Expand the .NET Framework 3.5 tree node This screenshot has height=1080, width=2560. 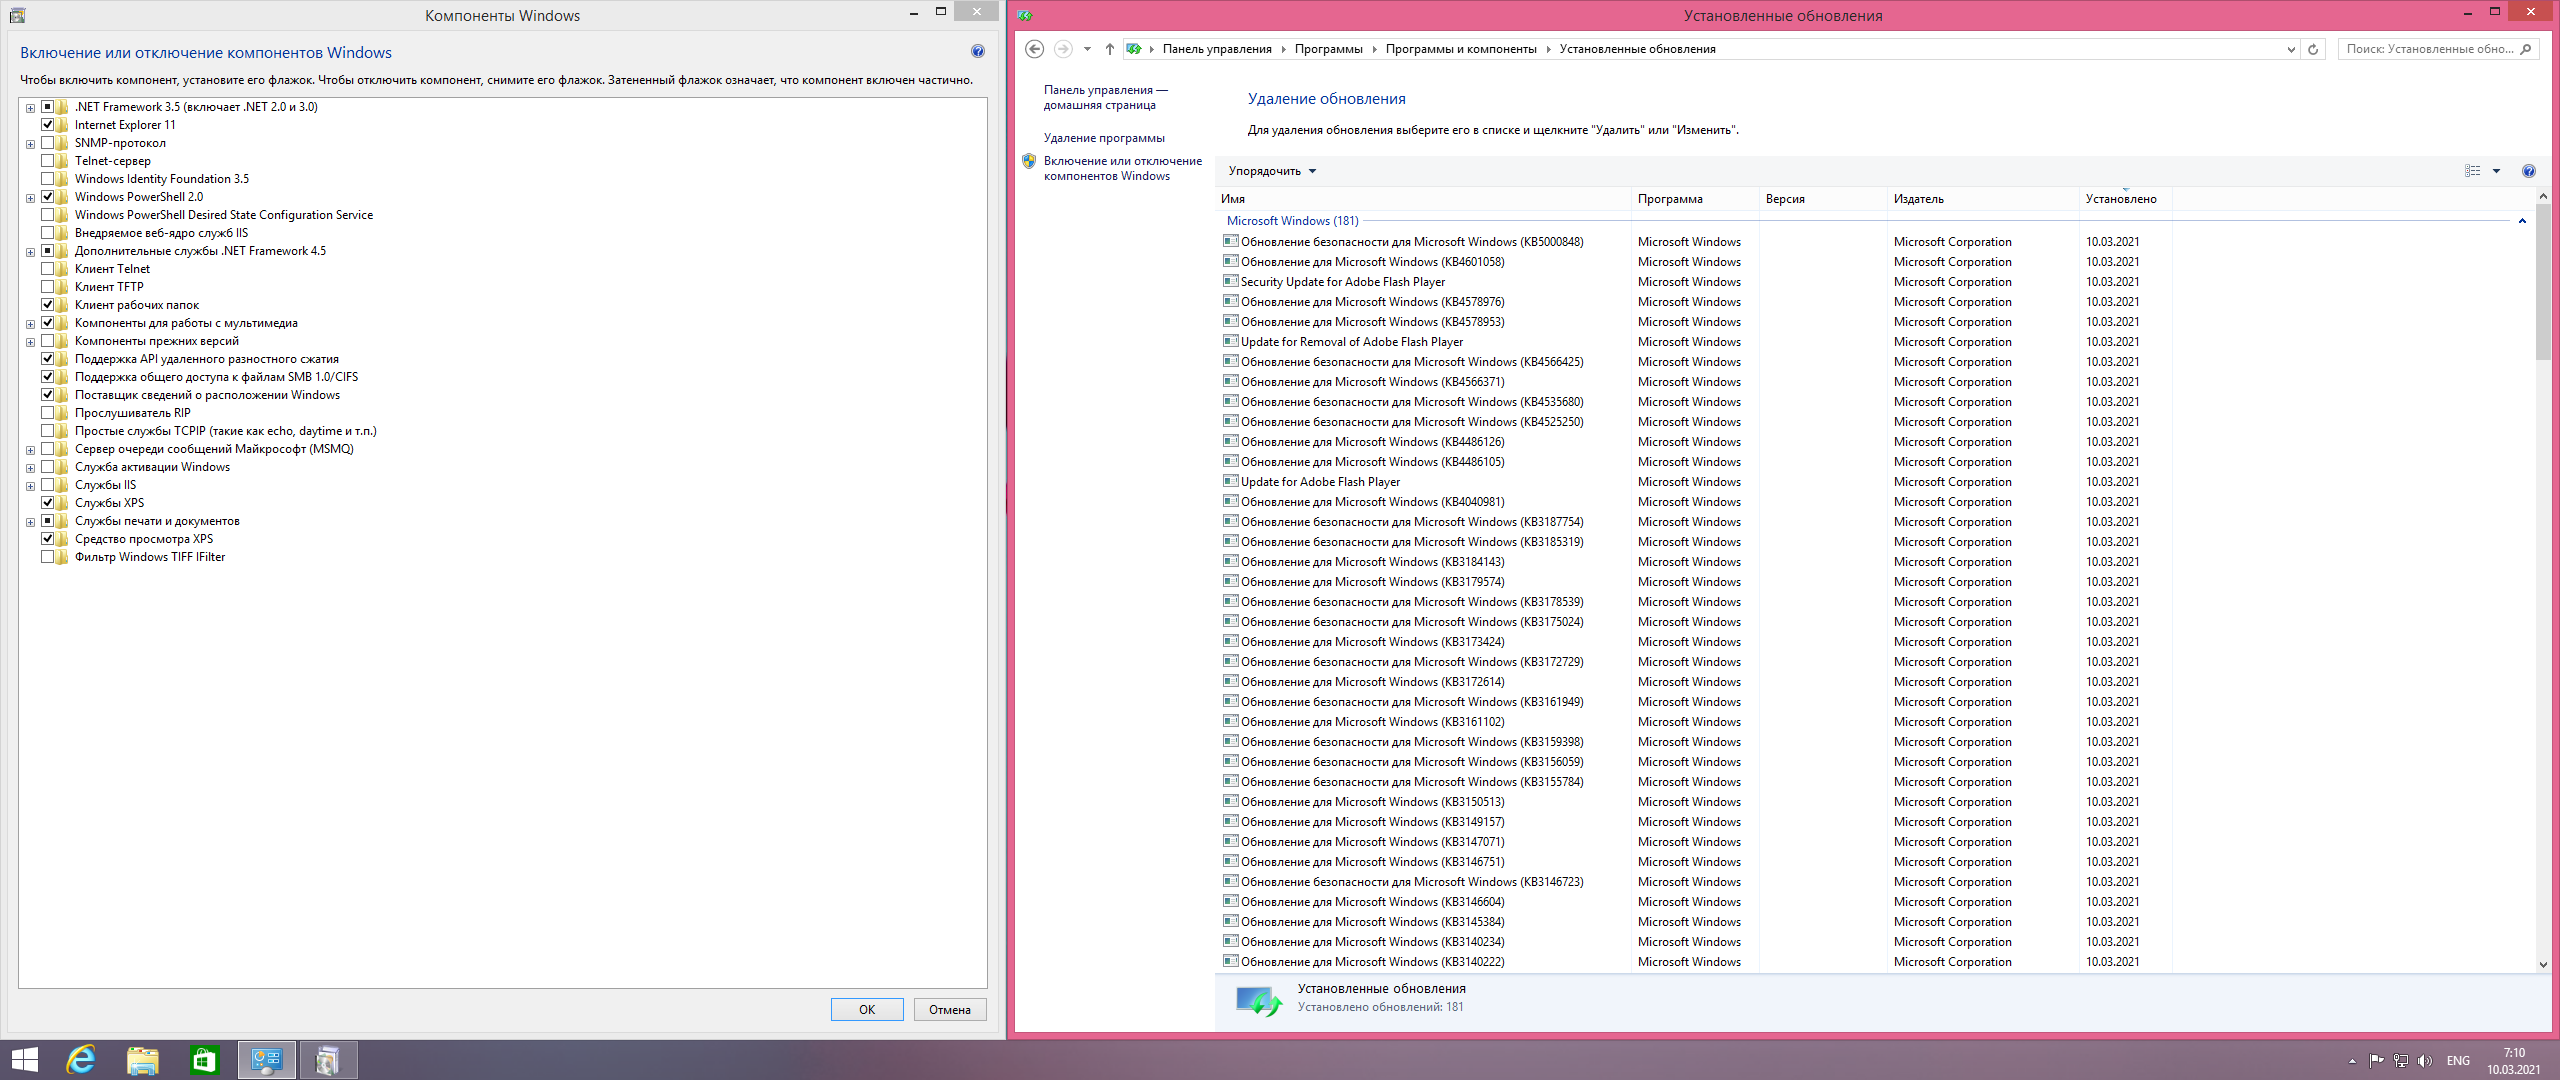pos(30,108)
